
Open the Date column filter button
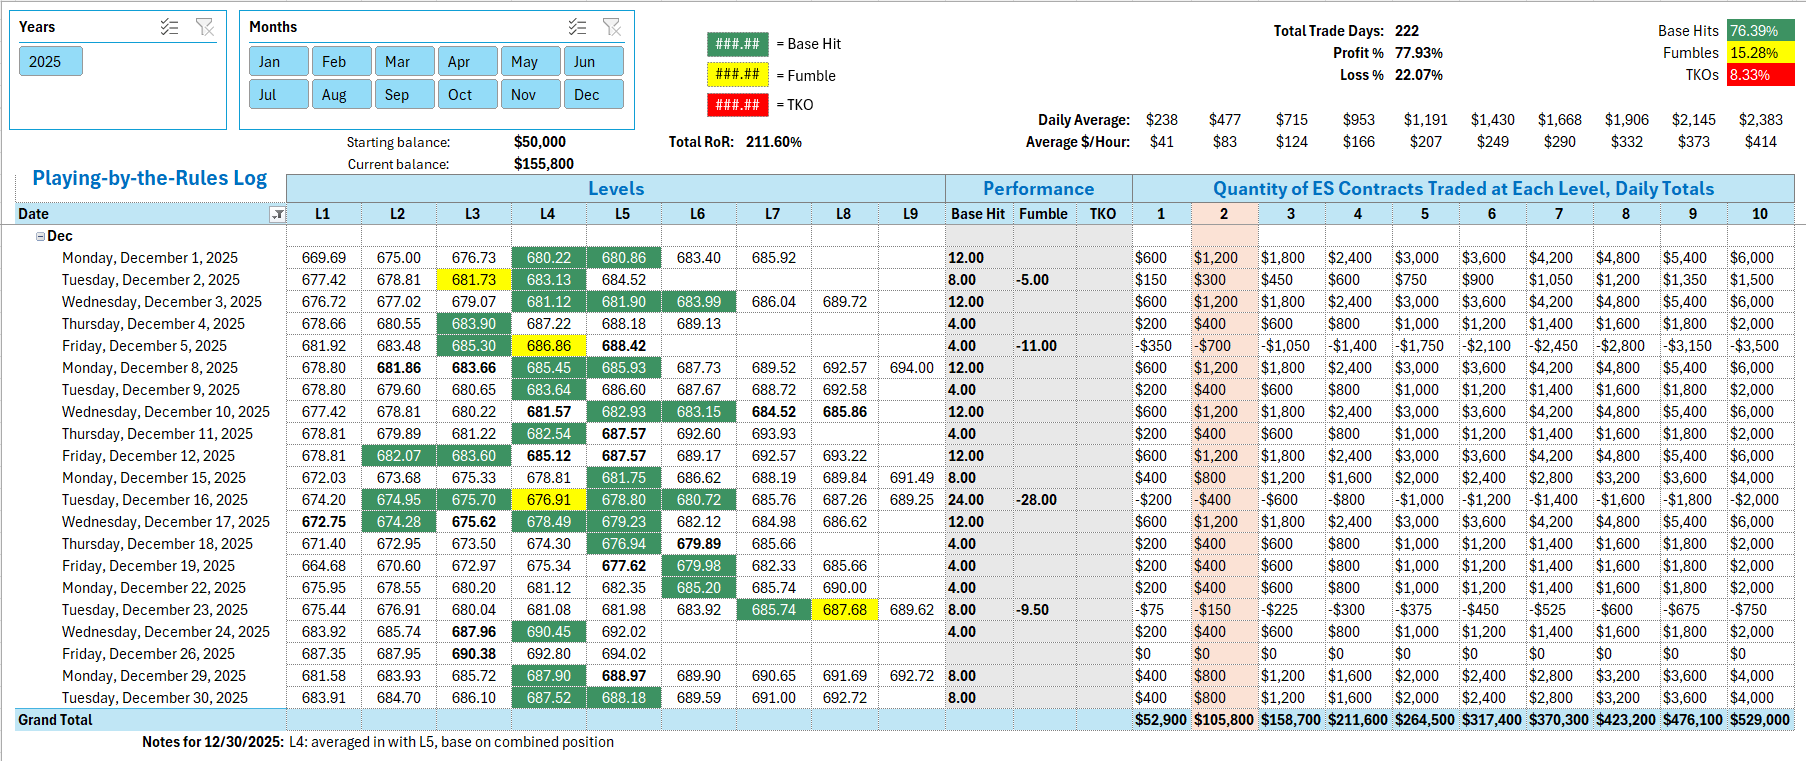278,214
